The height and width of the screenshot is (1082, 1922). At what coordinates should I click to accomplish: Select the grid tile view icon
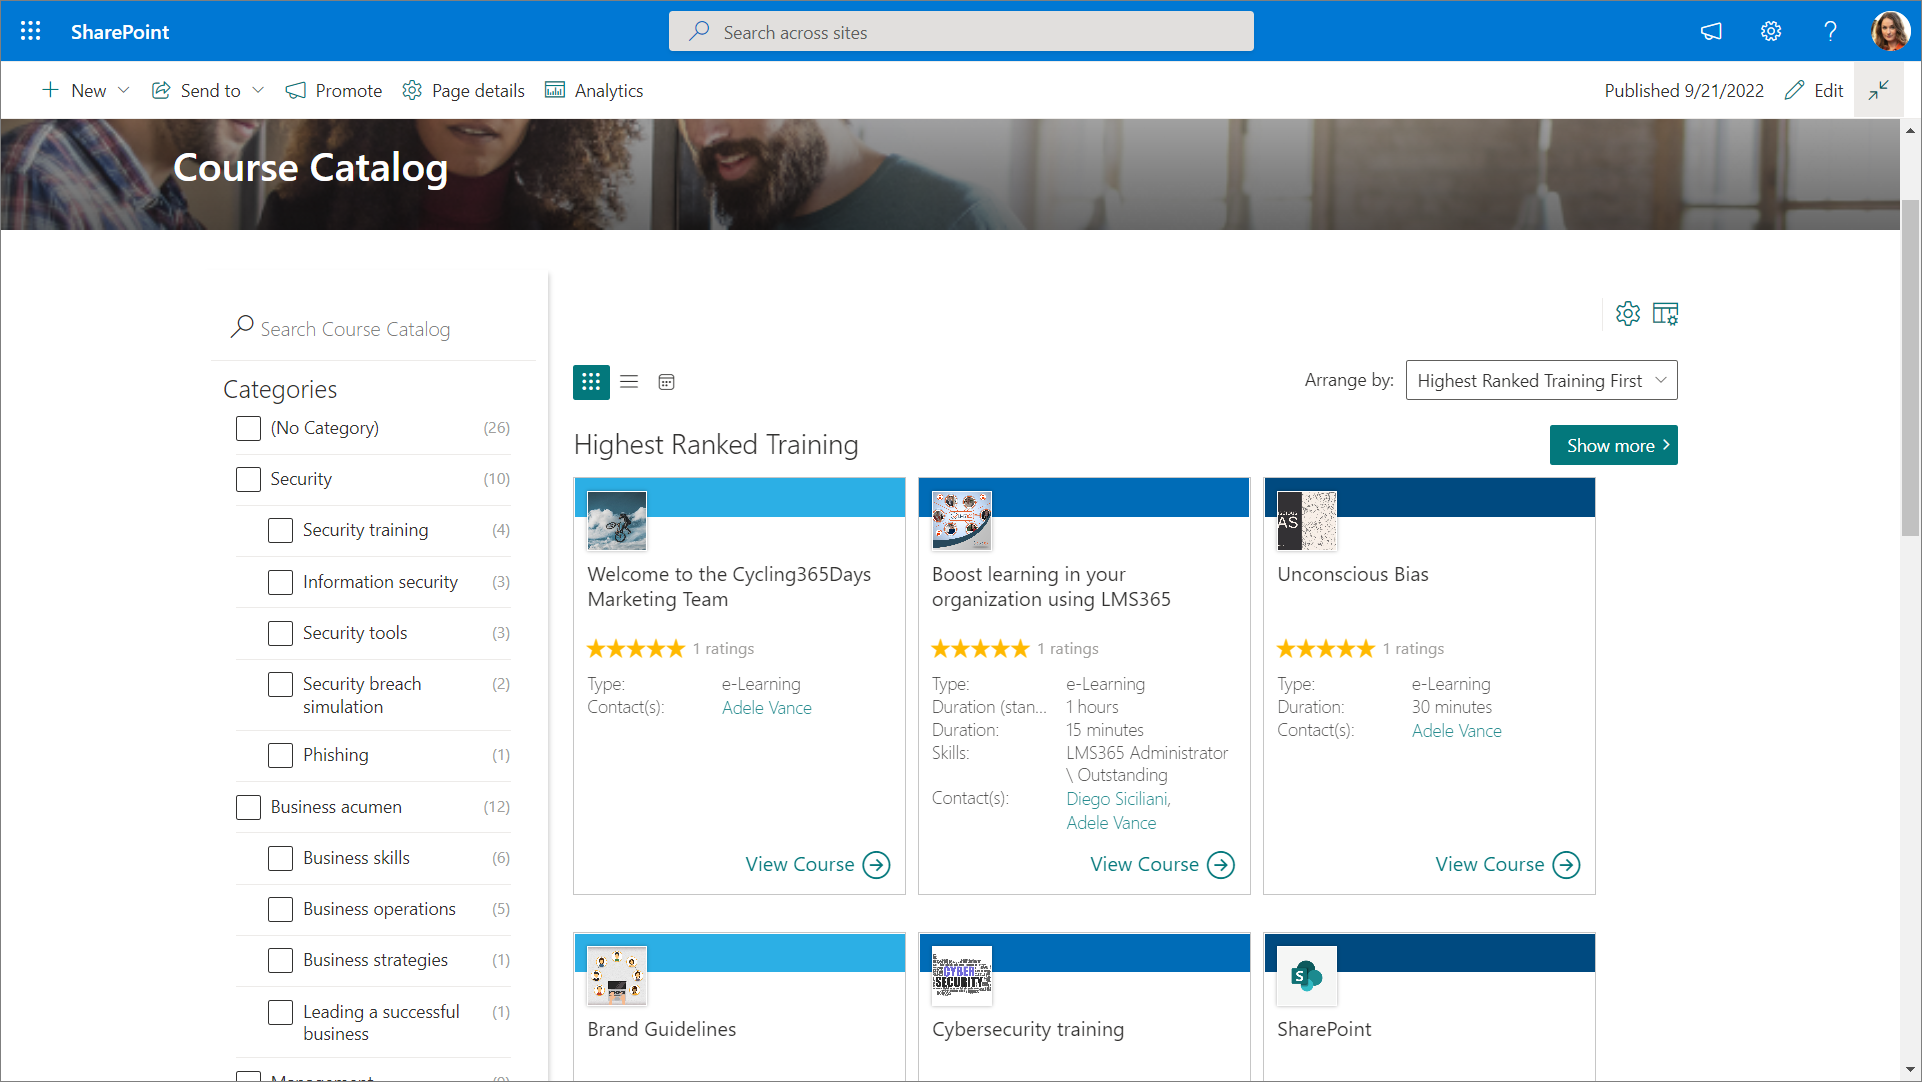pyautogui.click(x=591, y=382)
